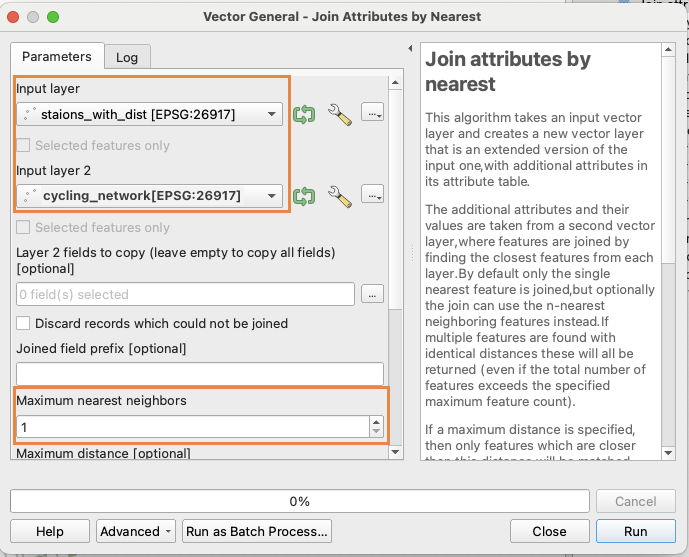Screen dimensions: 689x557
Task: Select the Parameters tab
Action: [x=57, y=57]
